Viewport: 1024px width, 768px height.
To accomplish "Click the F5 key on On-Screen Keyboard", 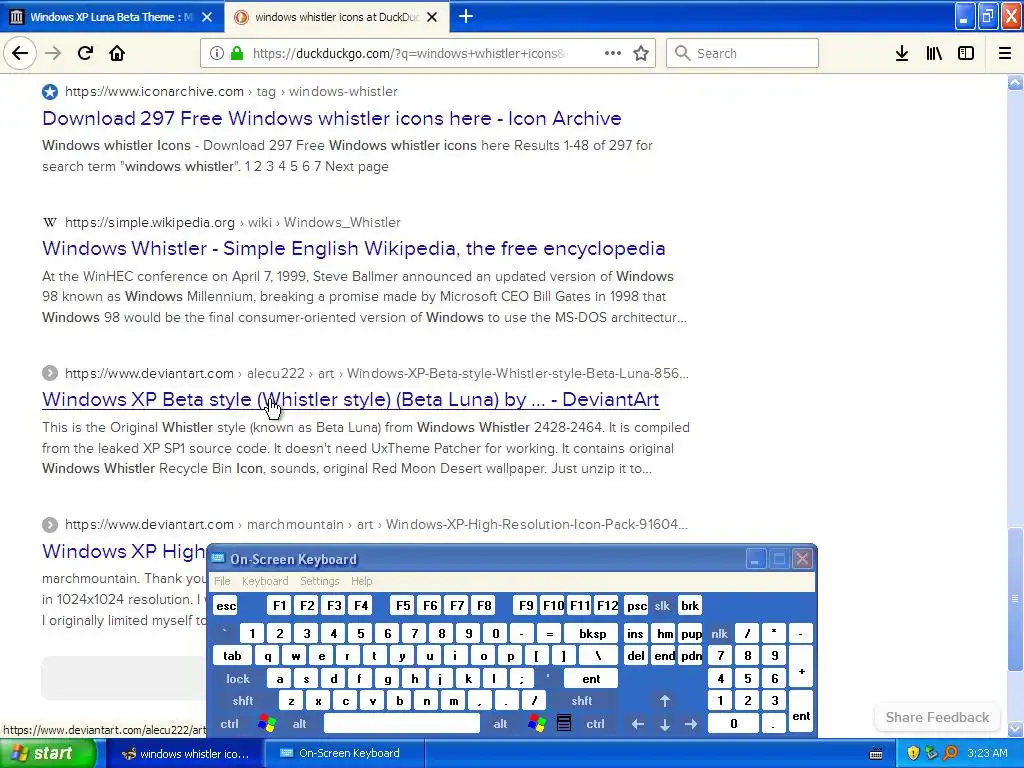I will 403,605.
